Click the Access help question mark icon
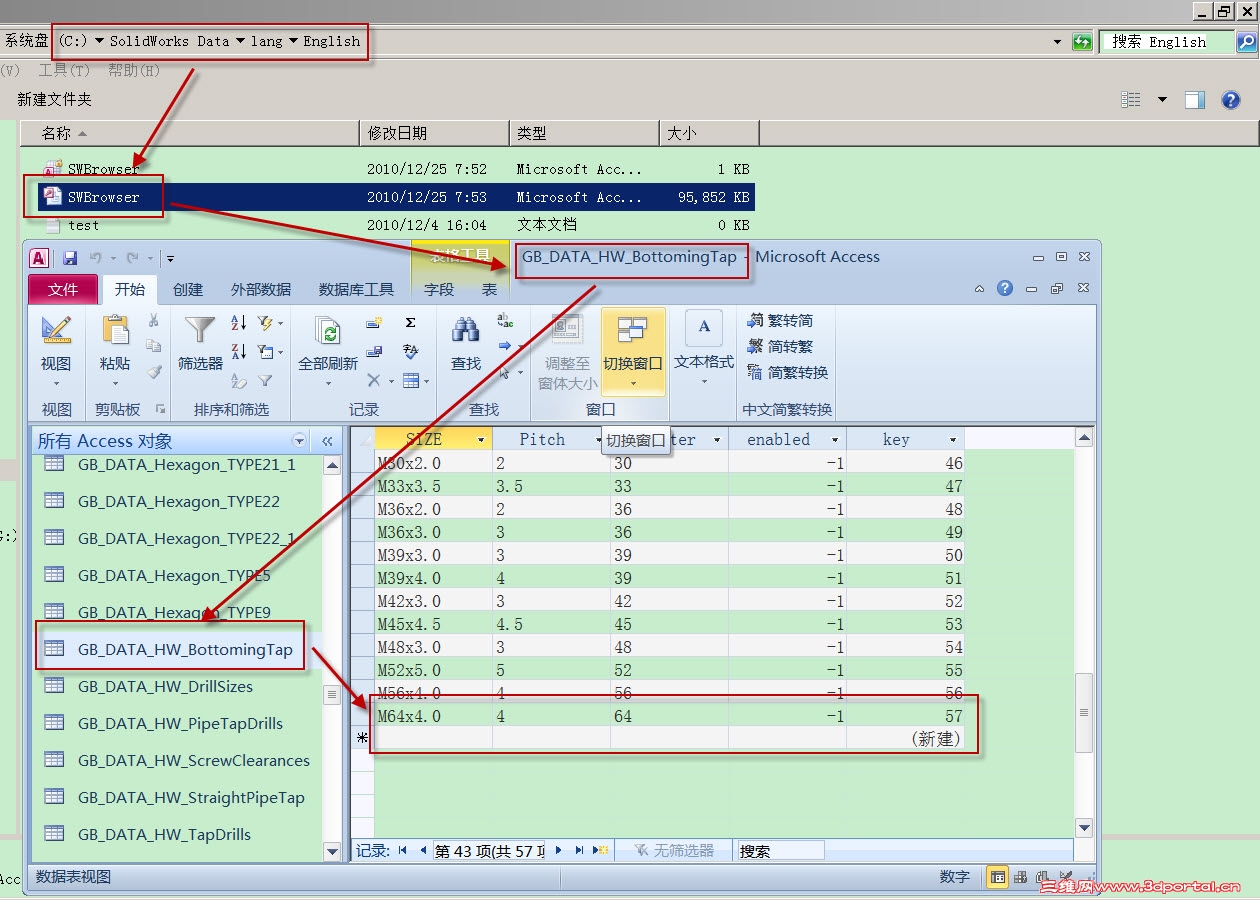The width and height of the screenshot is (1260, 900). tap(1005, 288)
